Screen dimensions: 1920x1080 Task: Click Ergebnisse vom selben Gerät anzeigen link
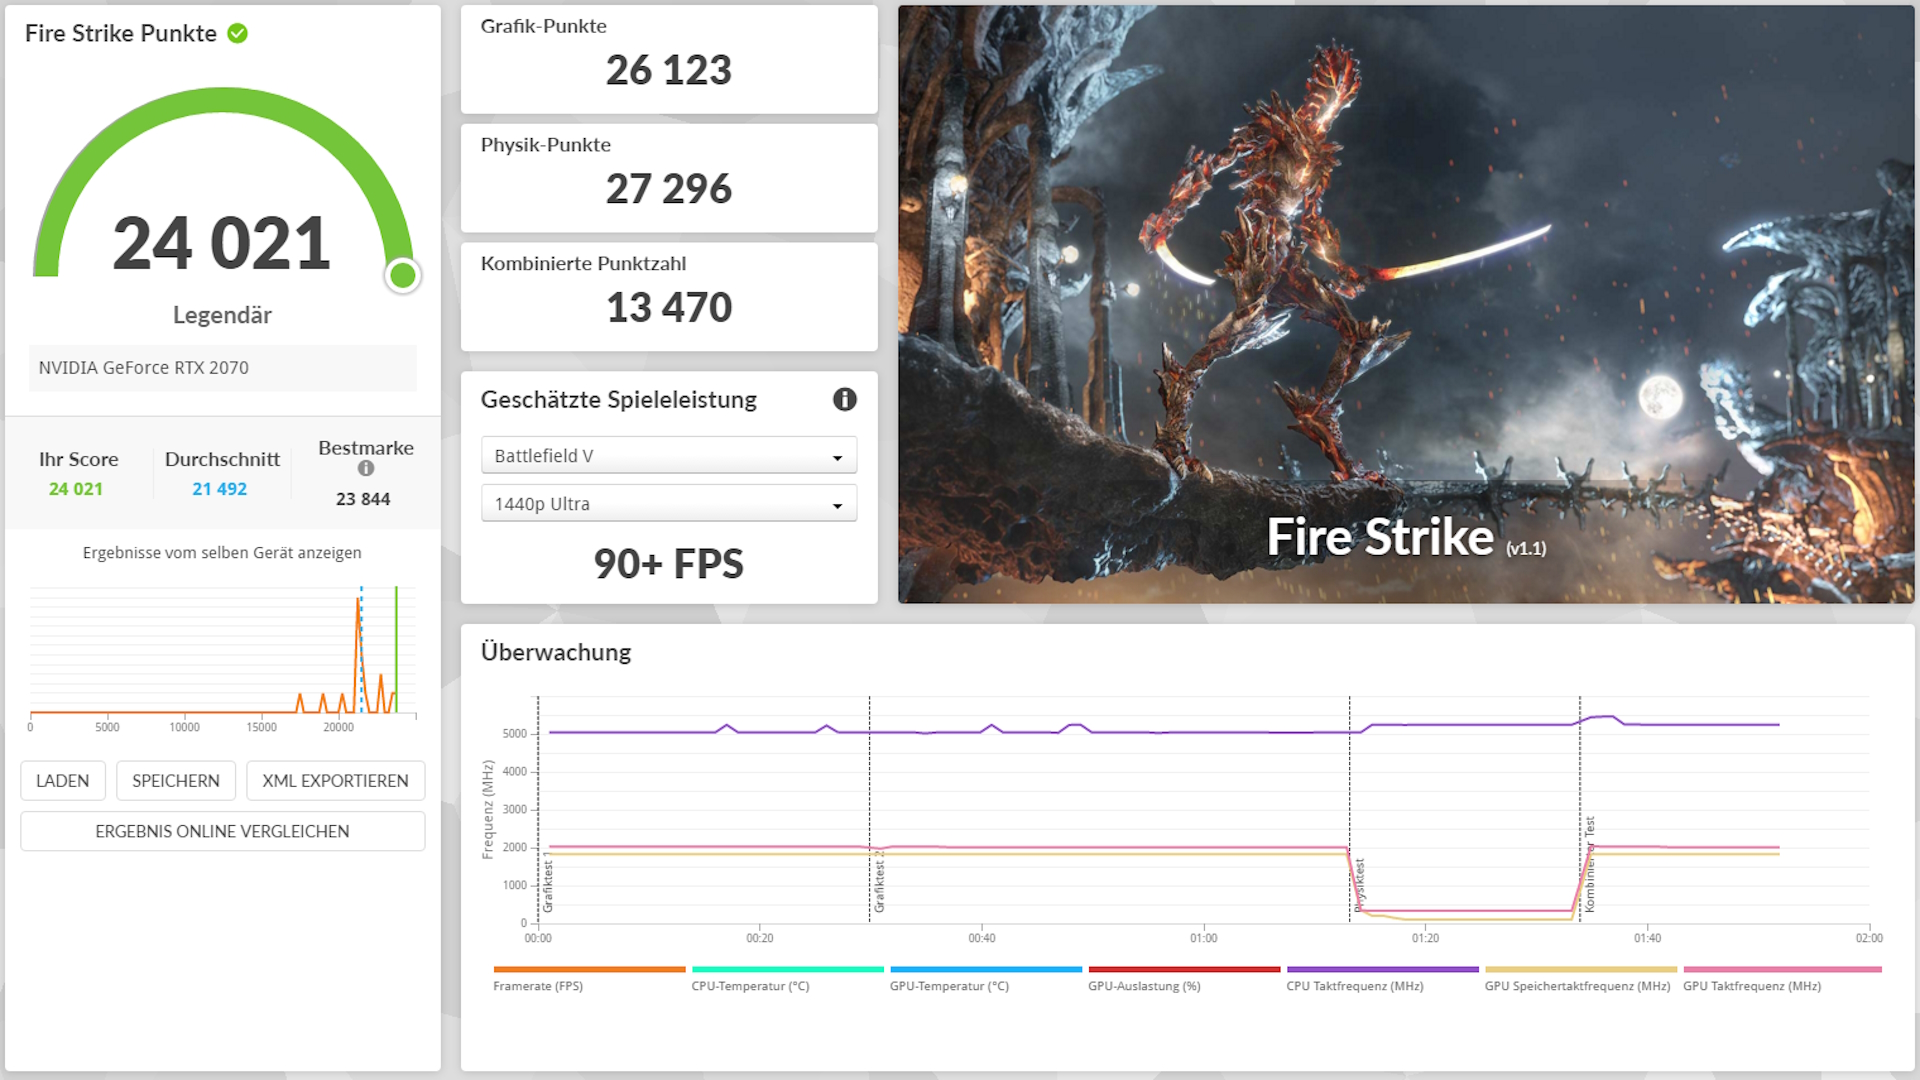click(222, 553)
